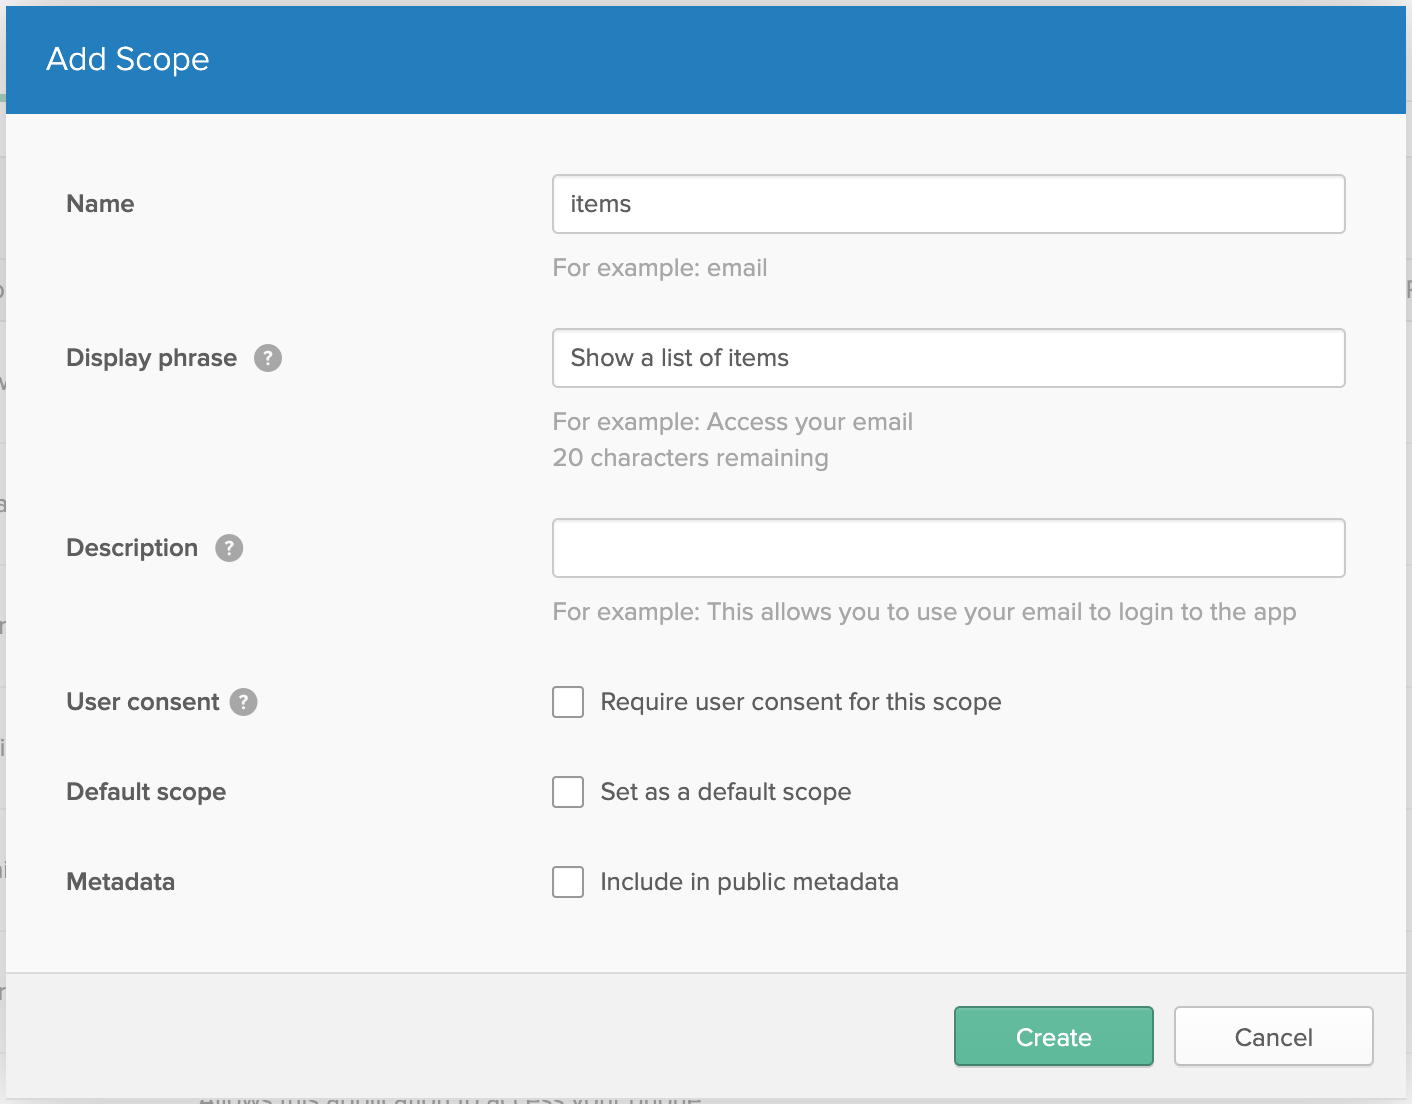
Task: Check Include in public metadata box
Action: 568,882
